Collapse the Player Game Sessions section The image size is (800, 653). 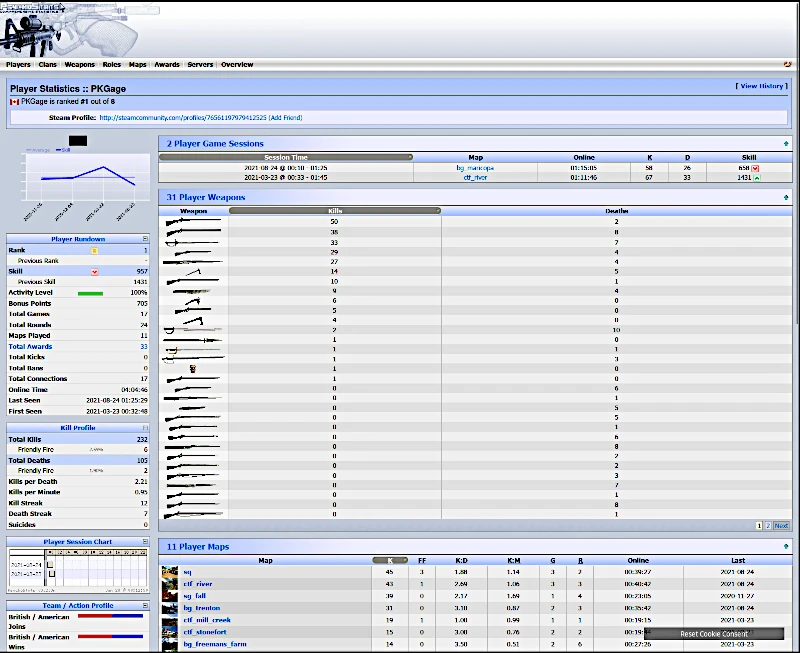(786, 144)
